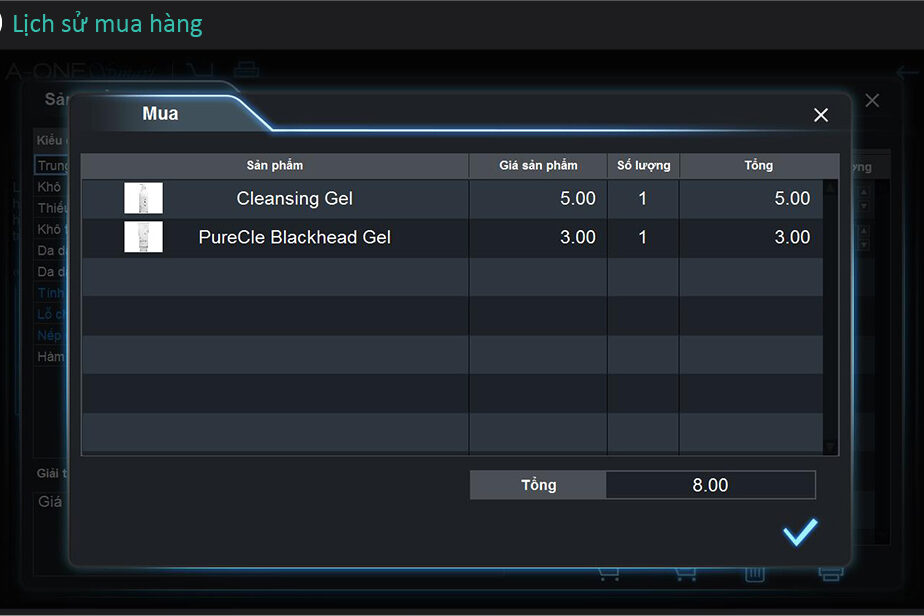924x616 pixels.
Task: Click the background window close X
Action: (x=872, y=101)
